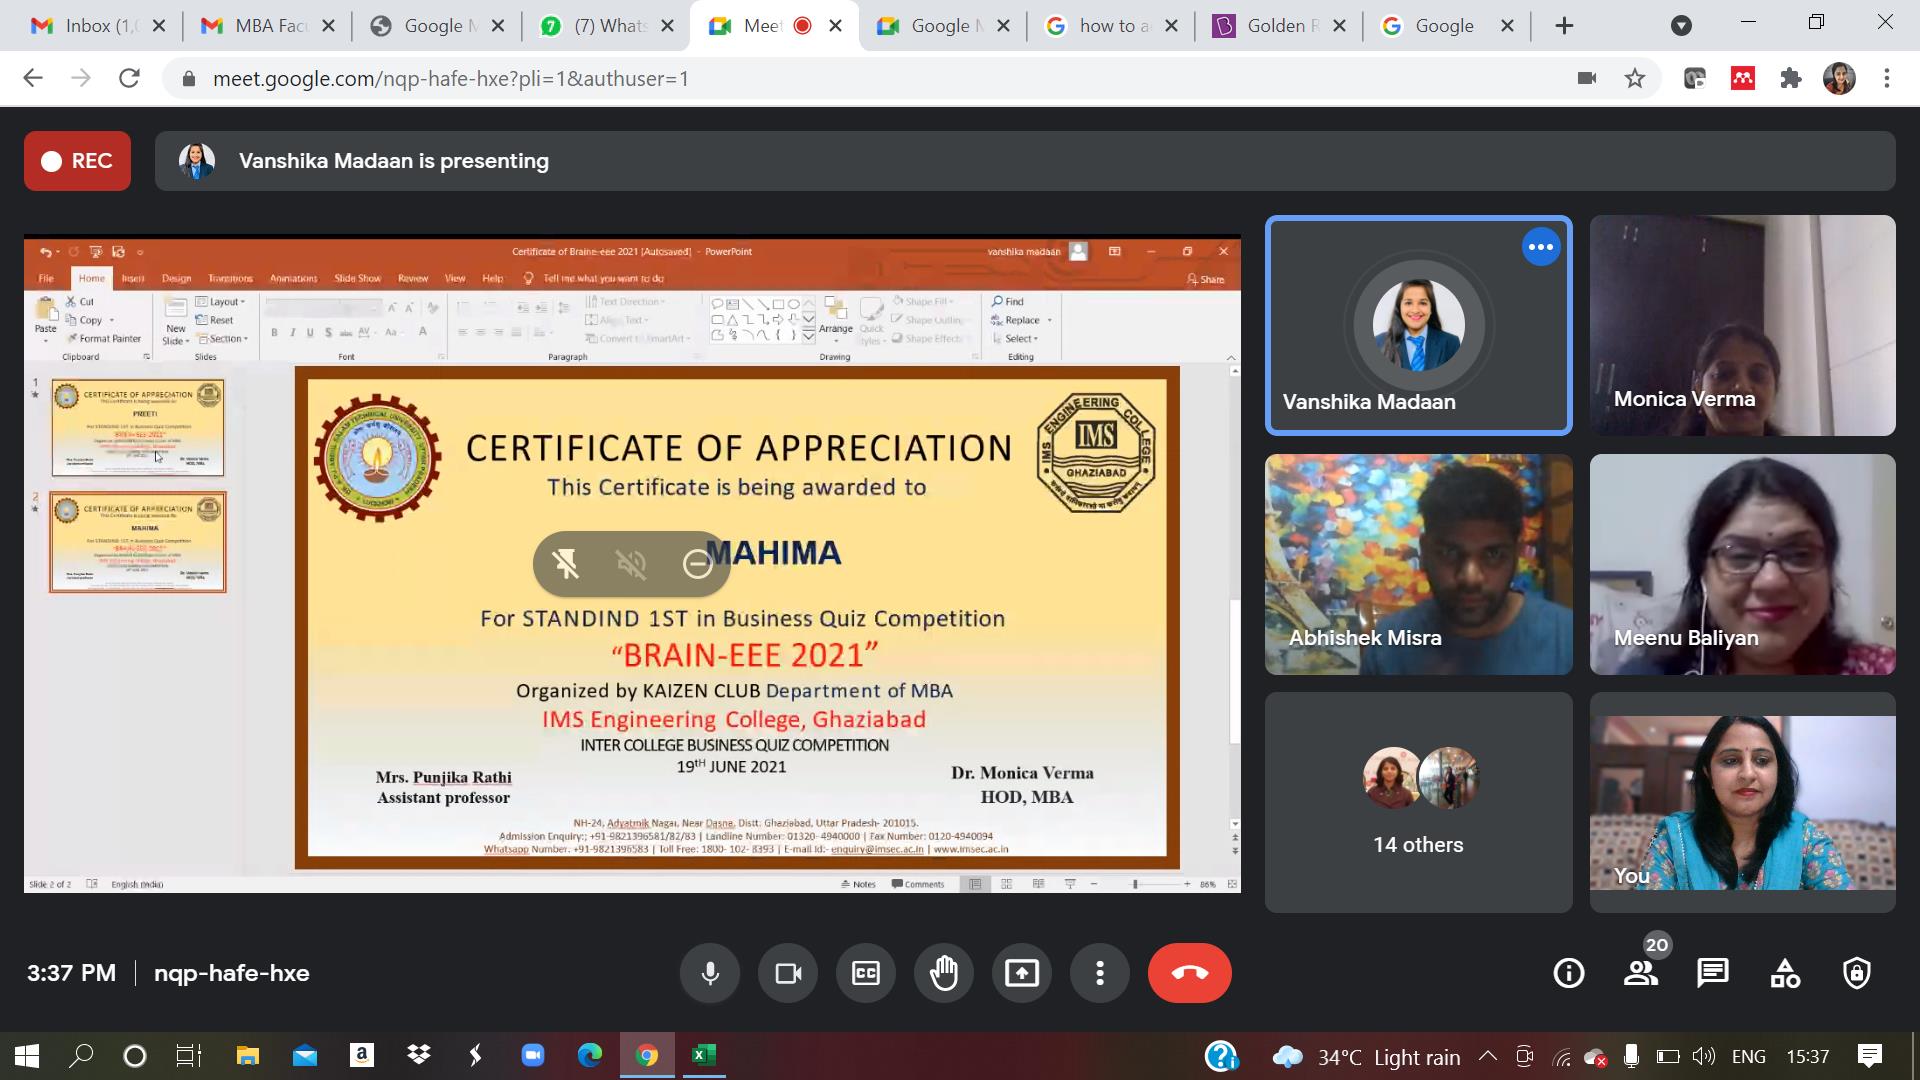The width and height of the screenshot is (1920, 1080).
Task: Click the red leave call button
Action: (x=1189, y=973)
